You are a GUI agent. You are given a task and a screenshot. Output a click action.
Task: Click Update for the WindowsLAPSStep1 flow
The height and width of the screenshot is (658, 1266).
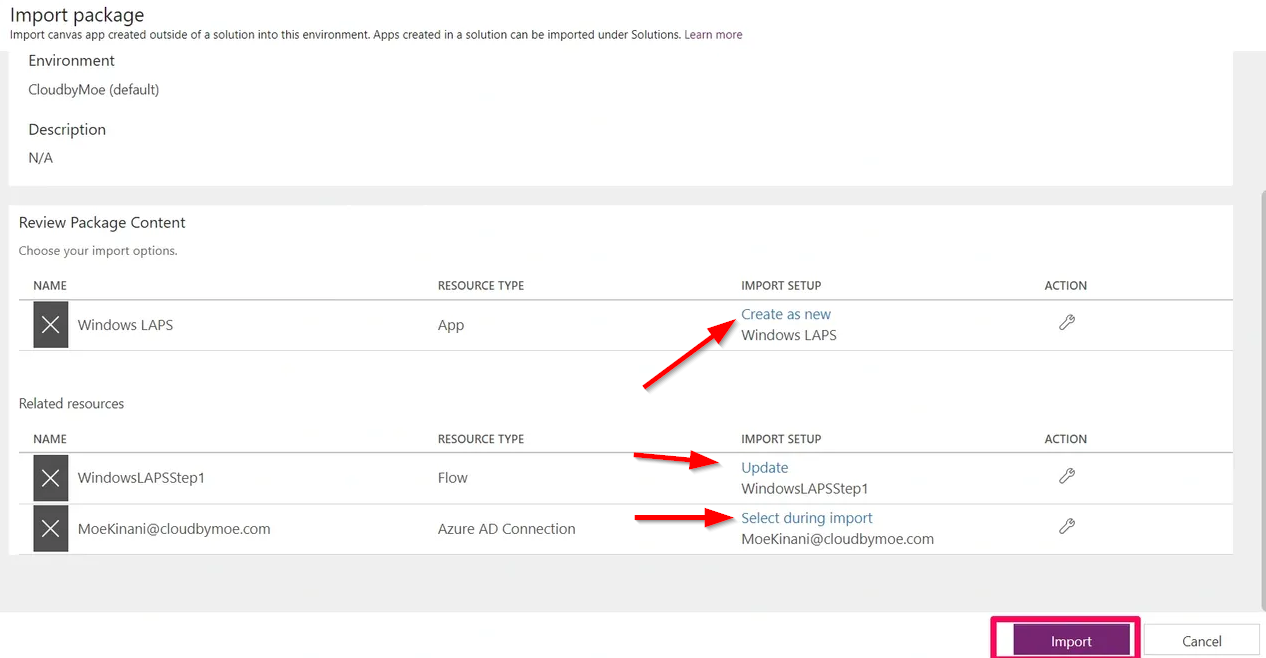click(x=765, y=467)
